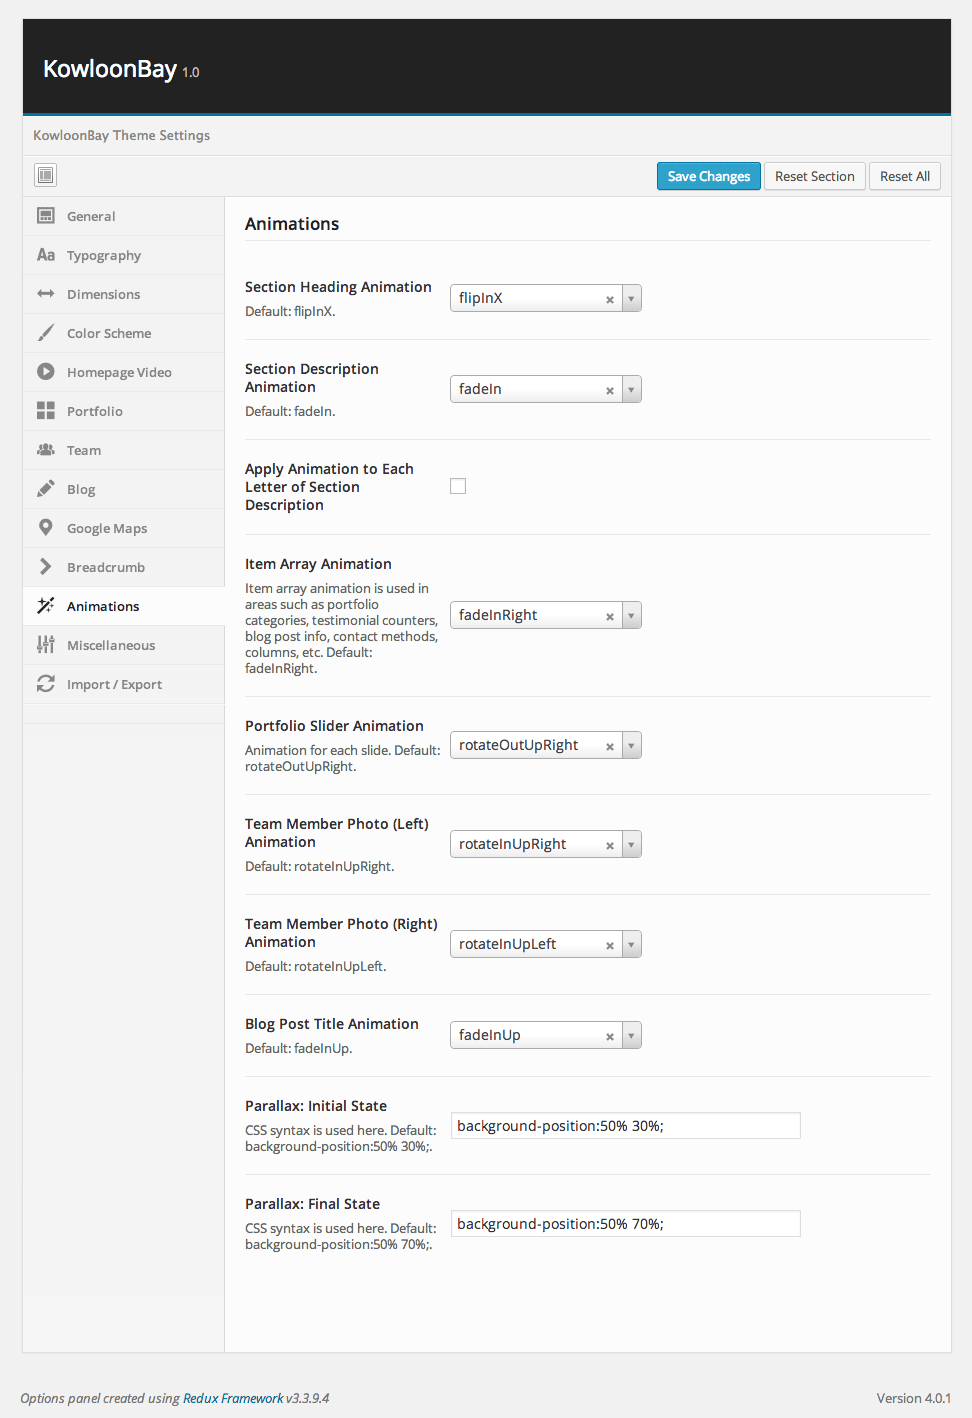Click the Reset Section button

click(x=814, y=176)
